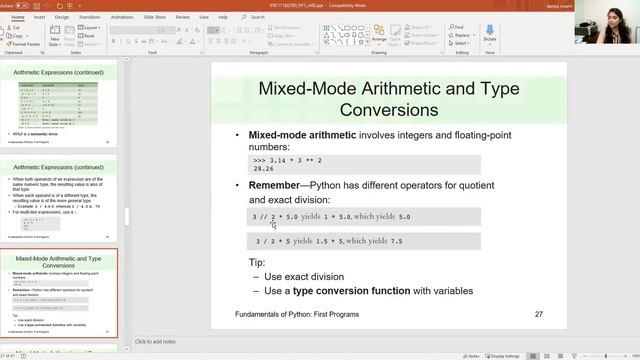Select the triangle shape in gallery
This screenshot has height=360, width=640.
click(327, 35)
